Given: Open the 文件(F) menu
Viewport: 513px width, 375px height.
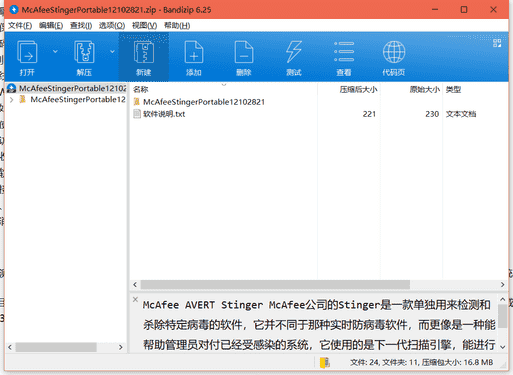Looking at the screenshot, I should pos(20,25).
